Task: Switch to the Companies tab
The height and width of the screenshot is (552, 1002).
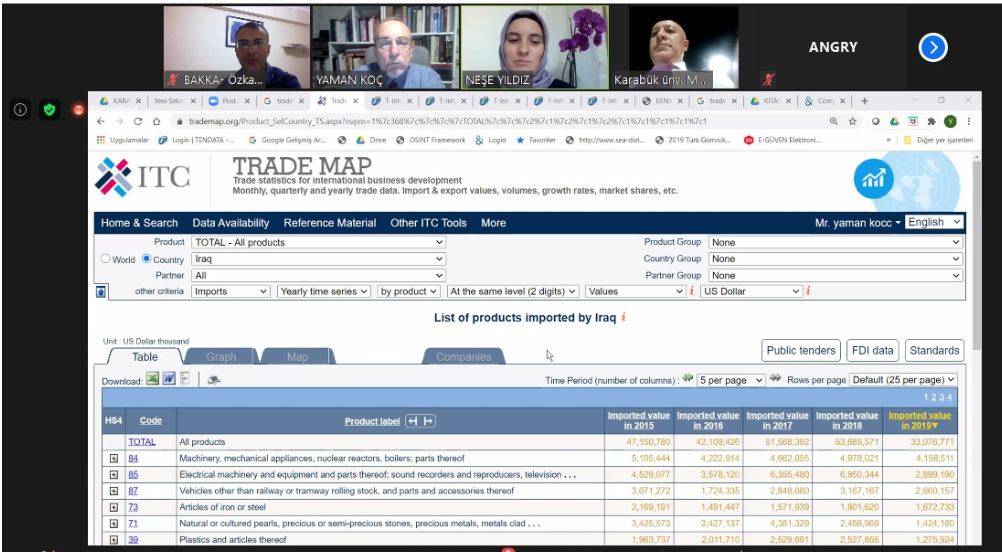Action: (x=463, y=356)
